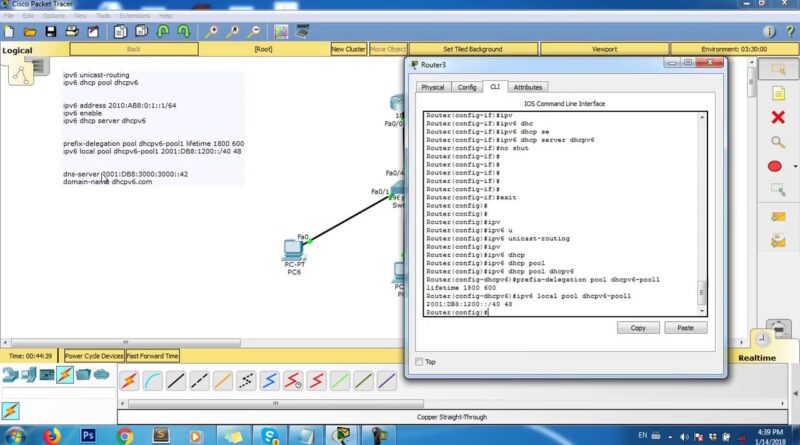Image resolution: width=800 pixels, height=445 pixels.
Task: Choose Serial DCE cable with clock
Action: pos(293,381)
